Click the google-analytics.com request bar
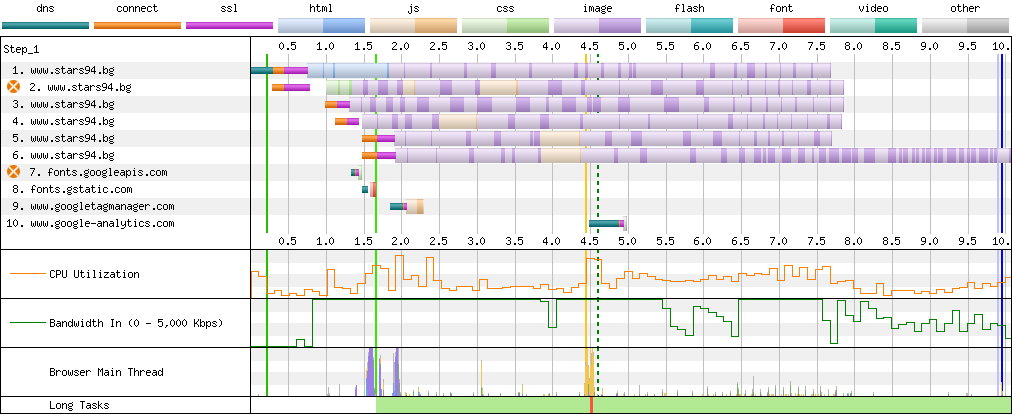Image resolution: width=1012 pixels, height=414 pixels. [607, 223]
